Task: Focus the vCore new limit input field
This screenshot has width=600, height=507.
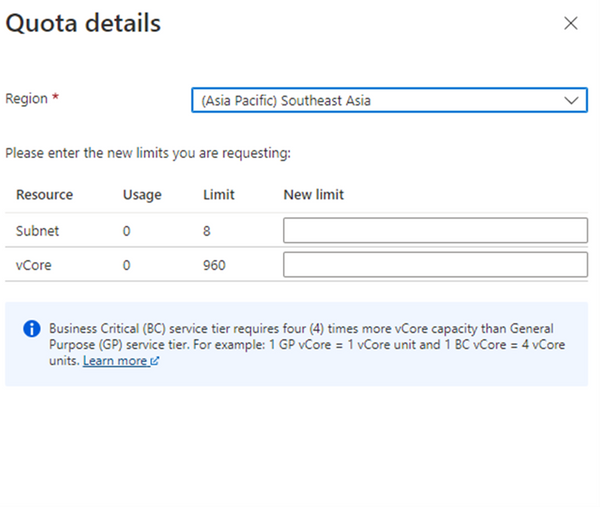Action: (x=435, y=265)
